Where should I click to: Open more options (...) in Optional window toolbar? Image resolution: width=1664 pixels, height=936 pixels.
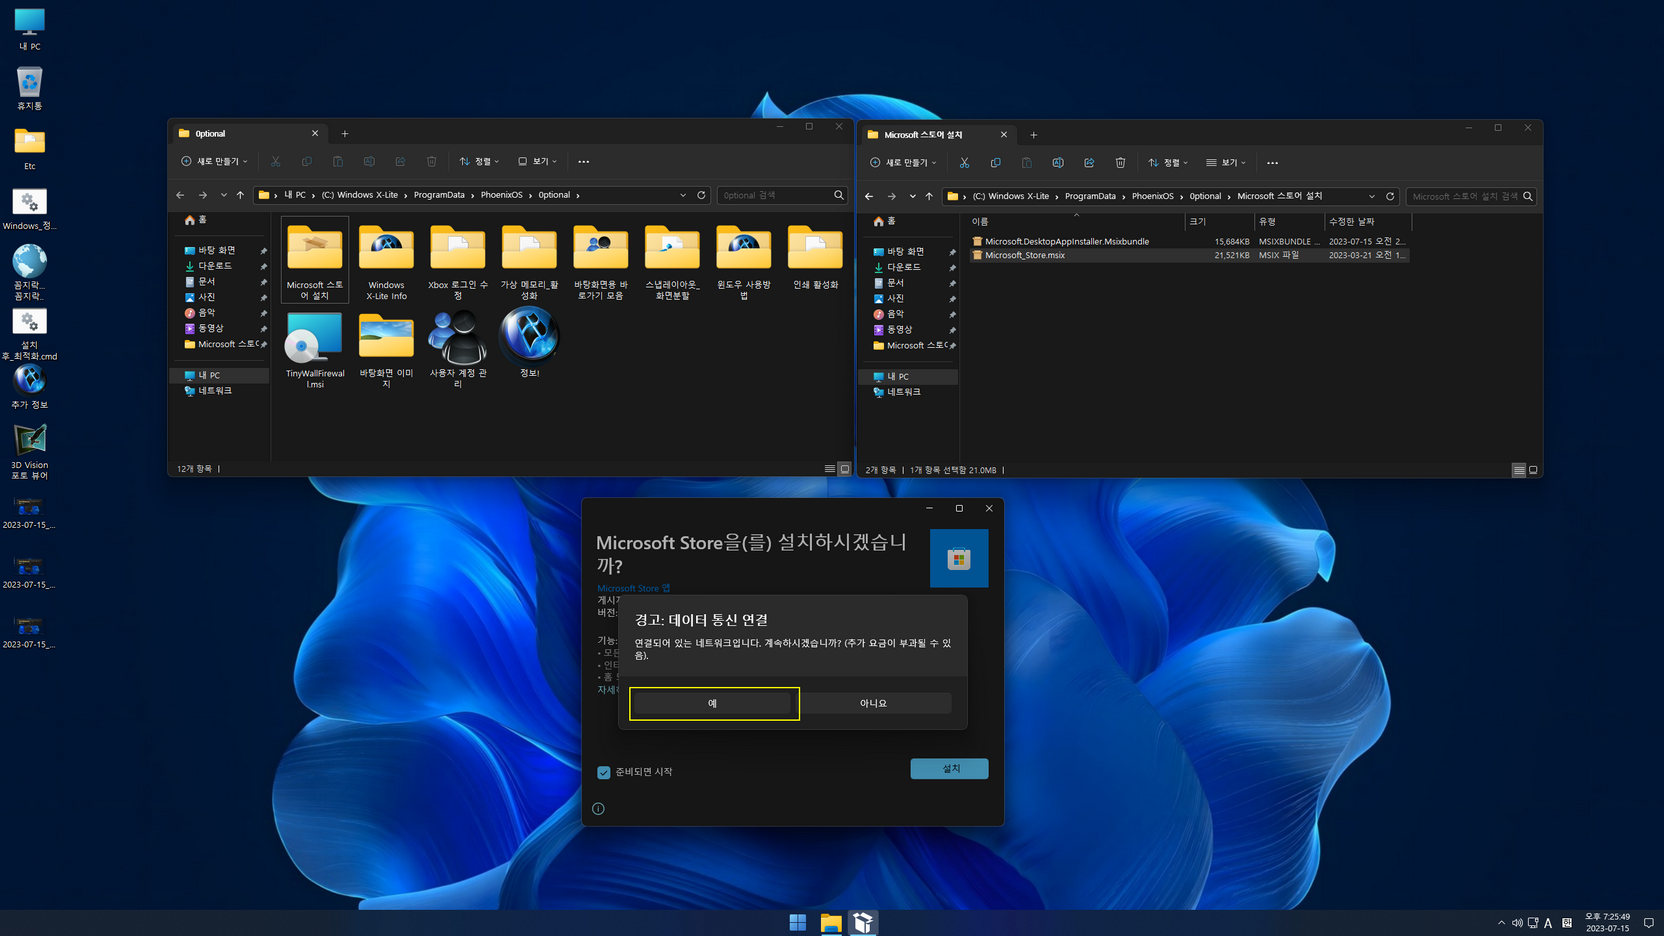point(584,161)
